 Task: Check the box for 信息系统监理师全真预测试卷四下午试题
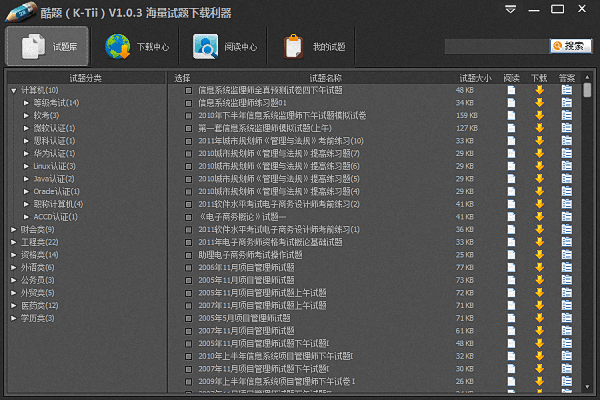[188, 90]
